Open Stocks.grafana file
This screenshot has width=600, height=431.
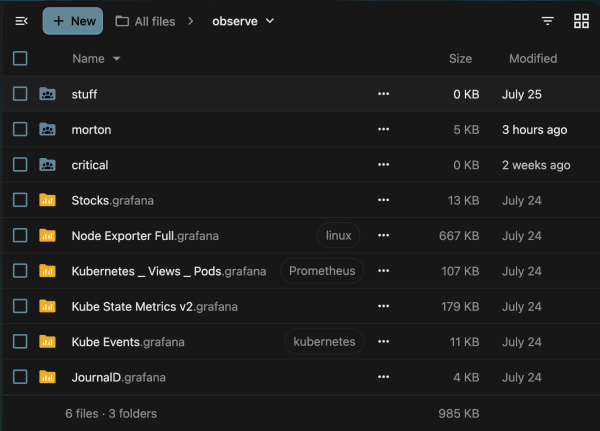112,201
